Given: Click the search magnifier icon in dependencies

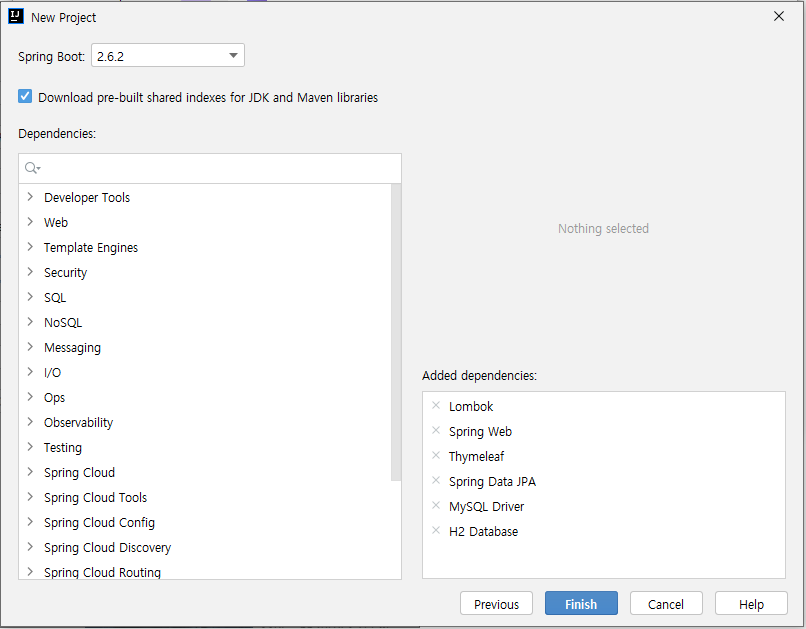Looking at the screenshot, I should (x=32, y=168).
